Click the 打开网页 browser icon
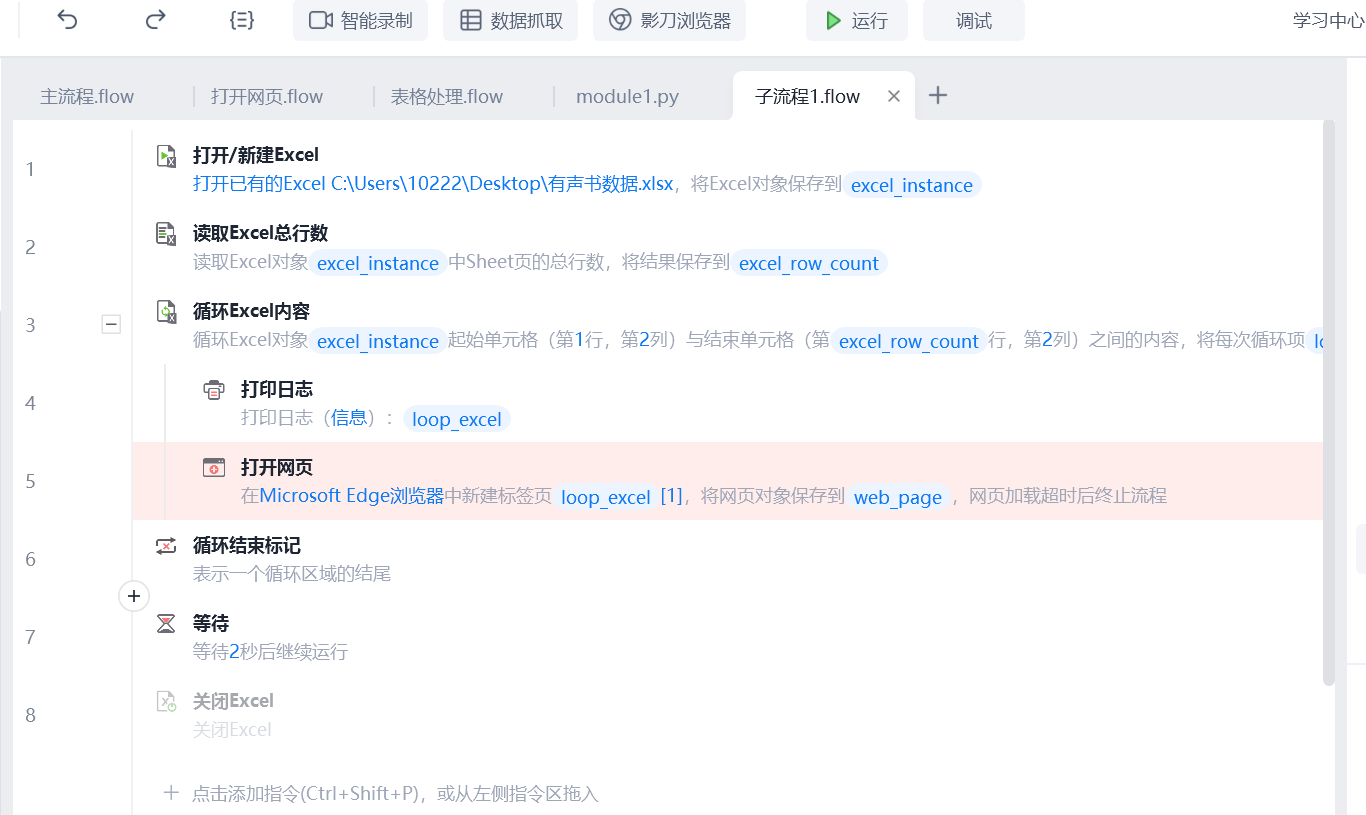This screenshot has width=1366, height=815. tap(214, 467)
